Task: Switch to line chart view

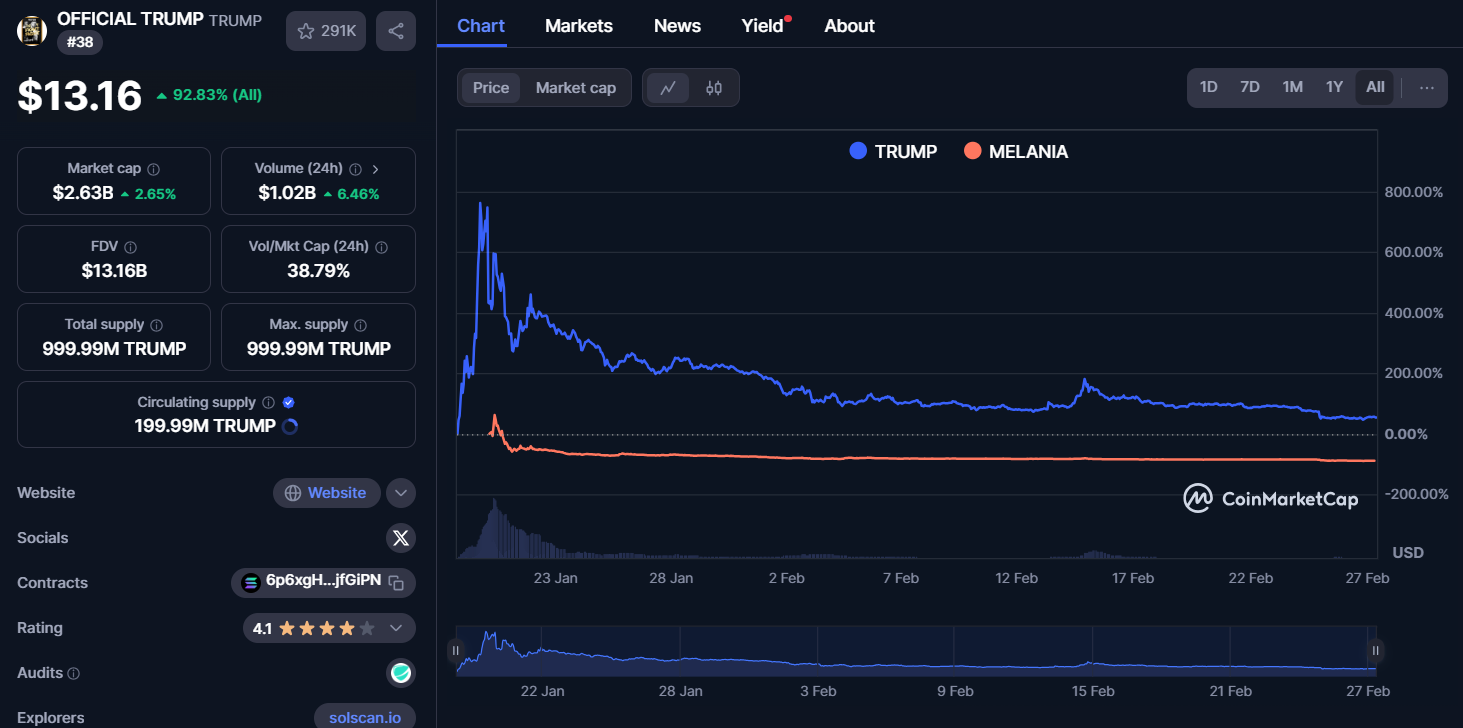Action: 668,88
